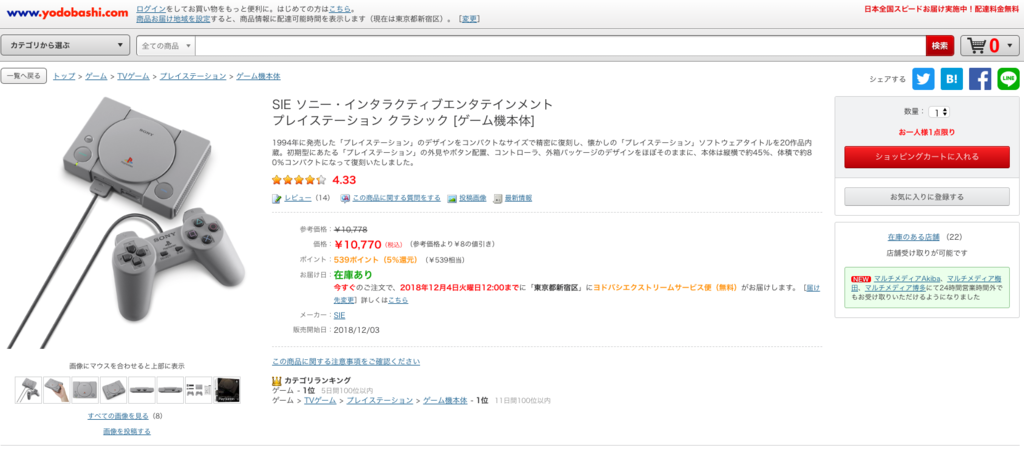Expand the cart dropdown arrow
Viewport: 1024px width, 453px height.
coord(1010,46)
